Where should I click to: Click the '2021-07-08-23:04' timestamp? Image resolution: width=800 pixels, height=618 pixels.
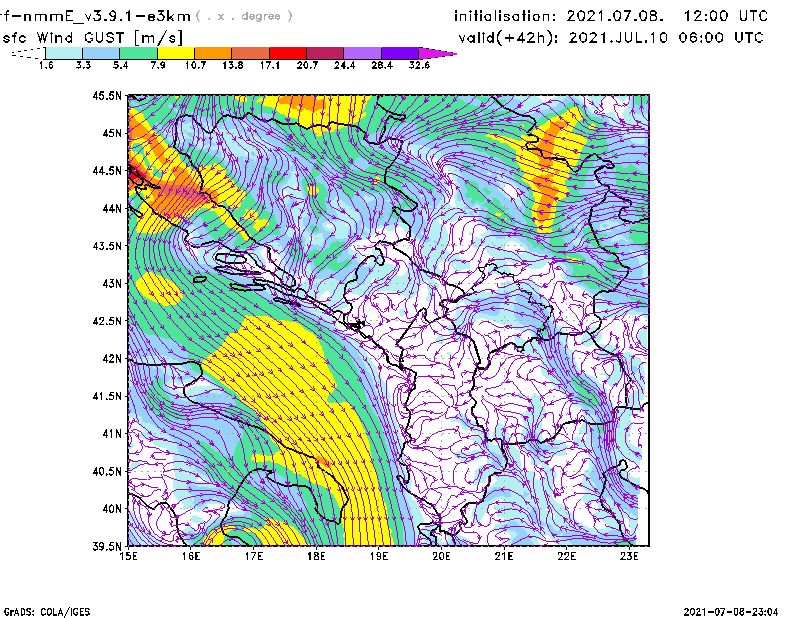731,612
